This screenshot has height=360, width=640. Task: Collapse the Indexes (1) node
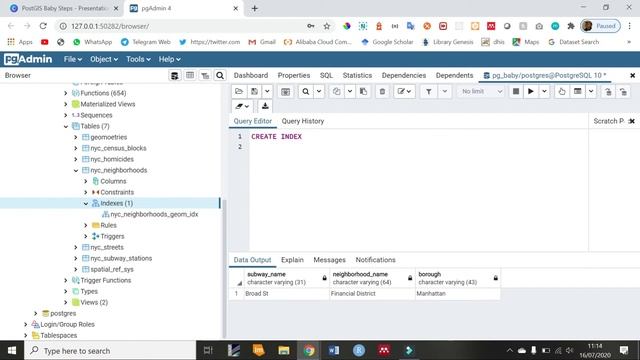tap(86, 204)
